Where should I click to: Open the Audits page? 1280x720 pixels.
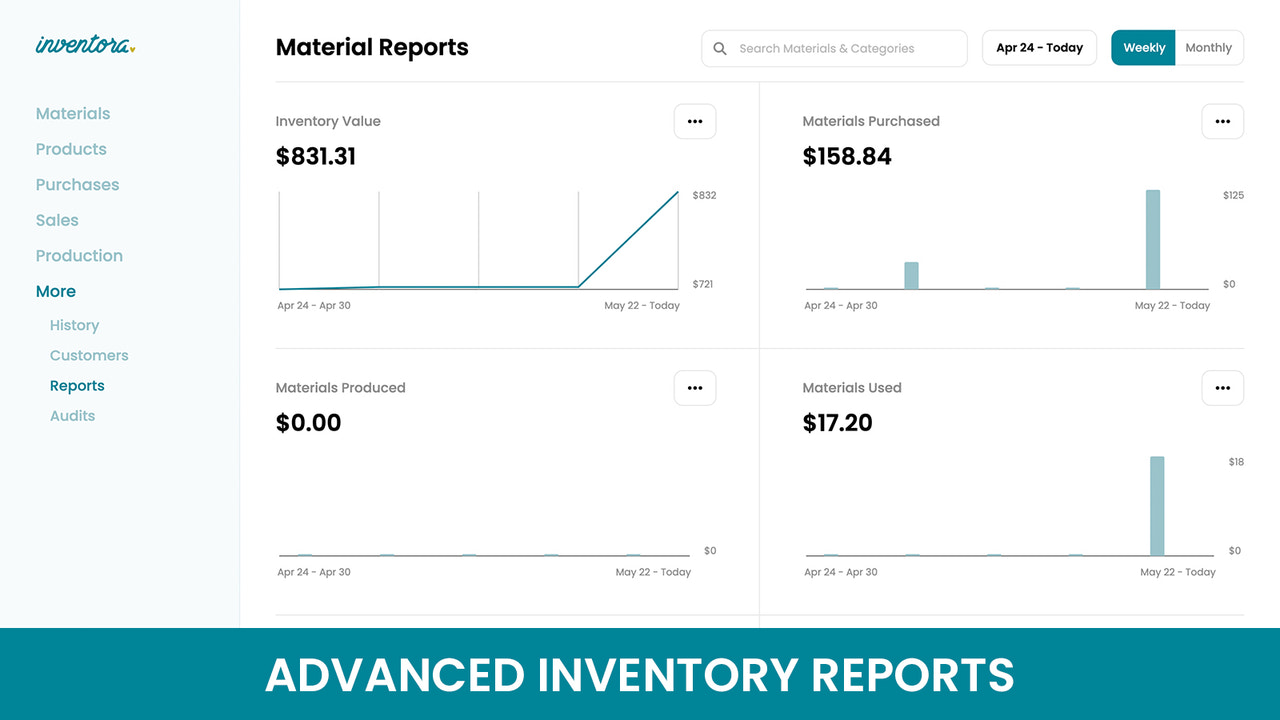tap(72, 415)
